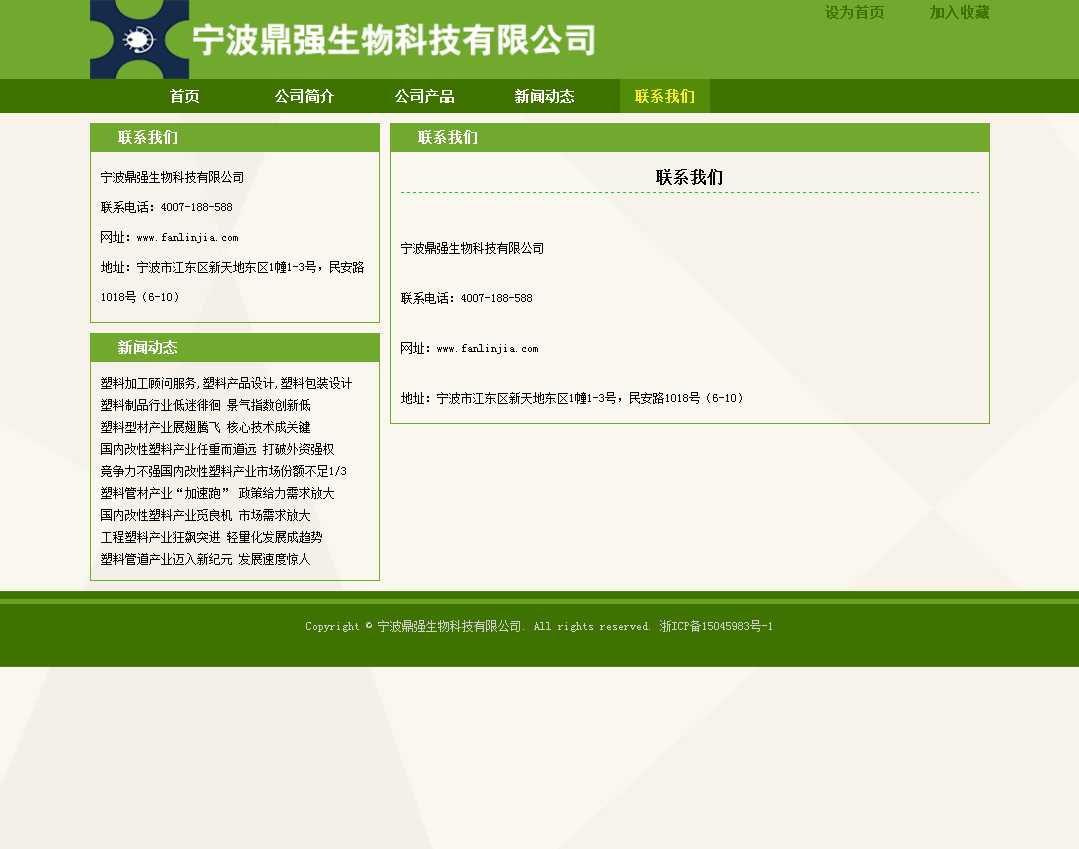Click the footer ICP record number 浙ICP备15045983号-1
The width and height of the screenshot is (1079, 849).
tap(716, 627)
